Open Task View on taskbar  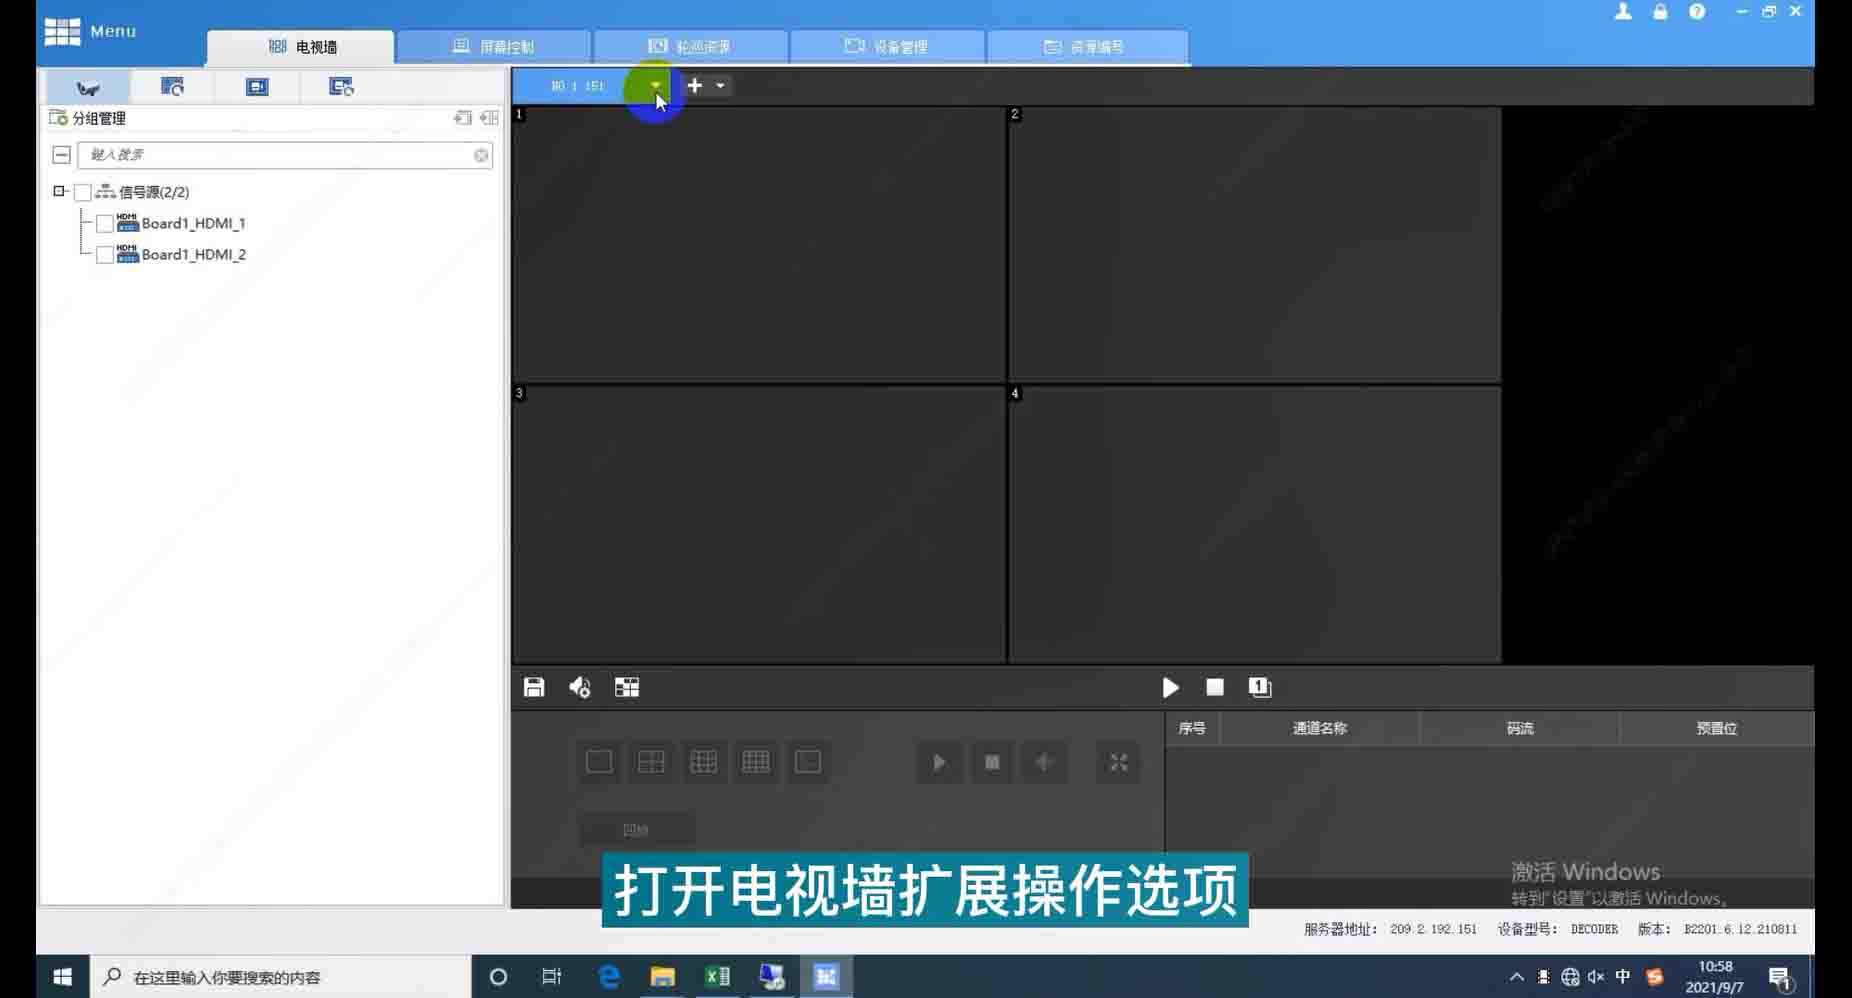click(x=551, y=976)
